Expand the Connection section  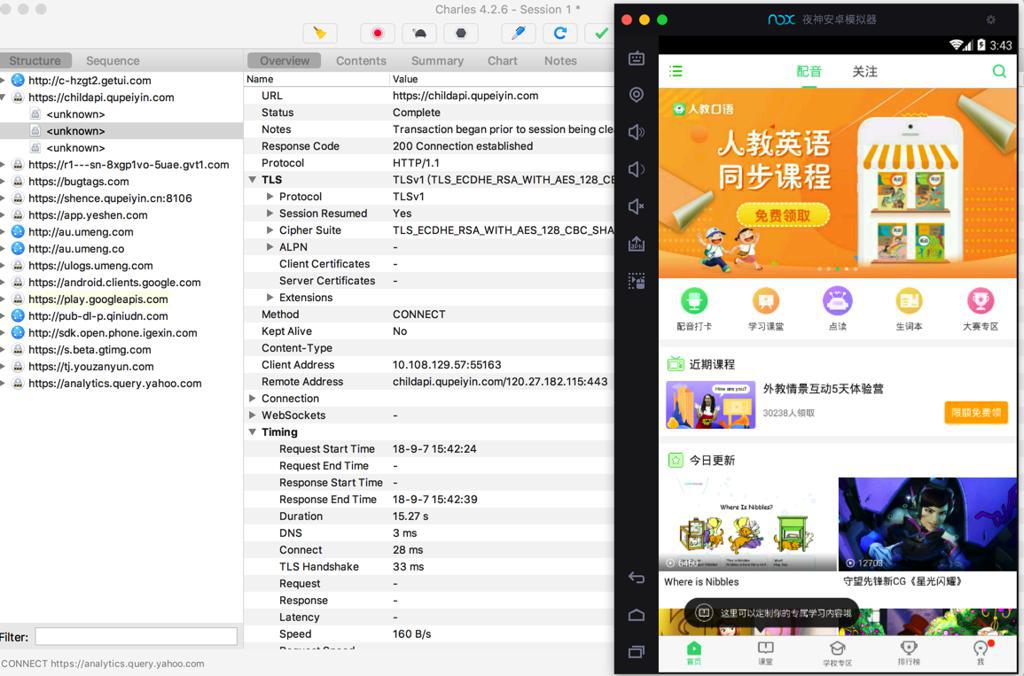[x=253, y=398]
